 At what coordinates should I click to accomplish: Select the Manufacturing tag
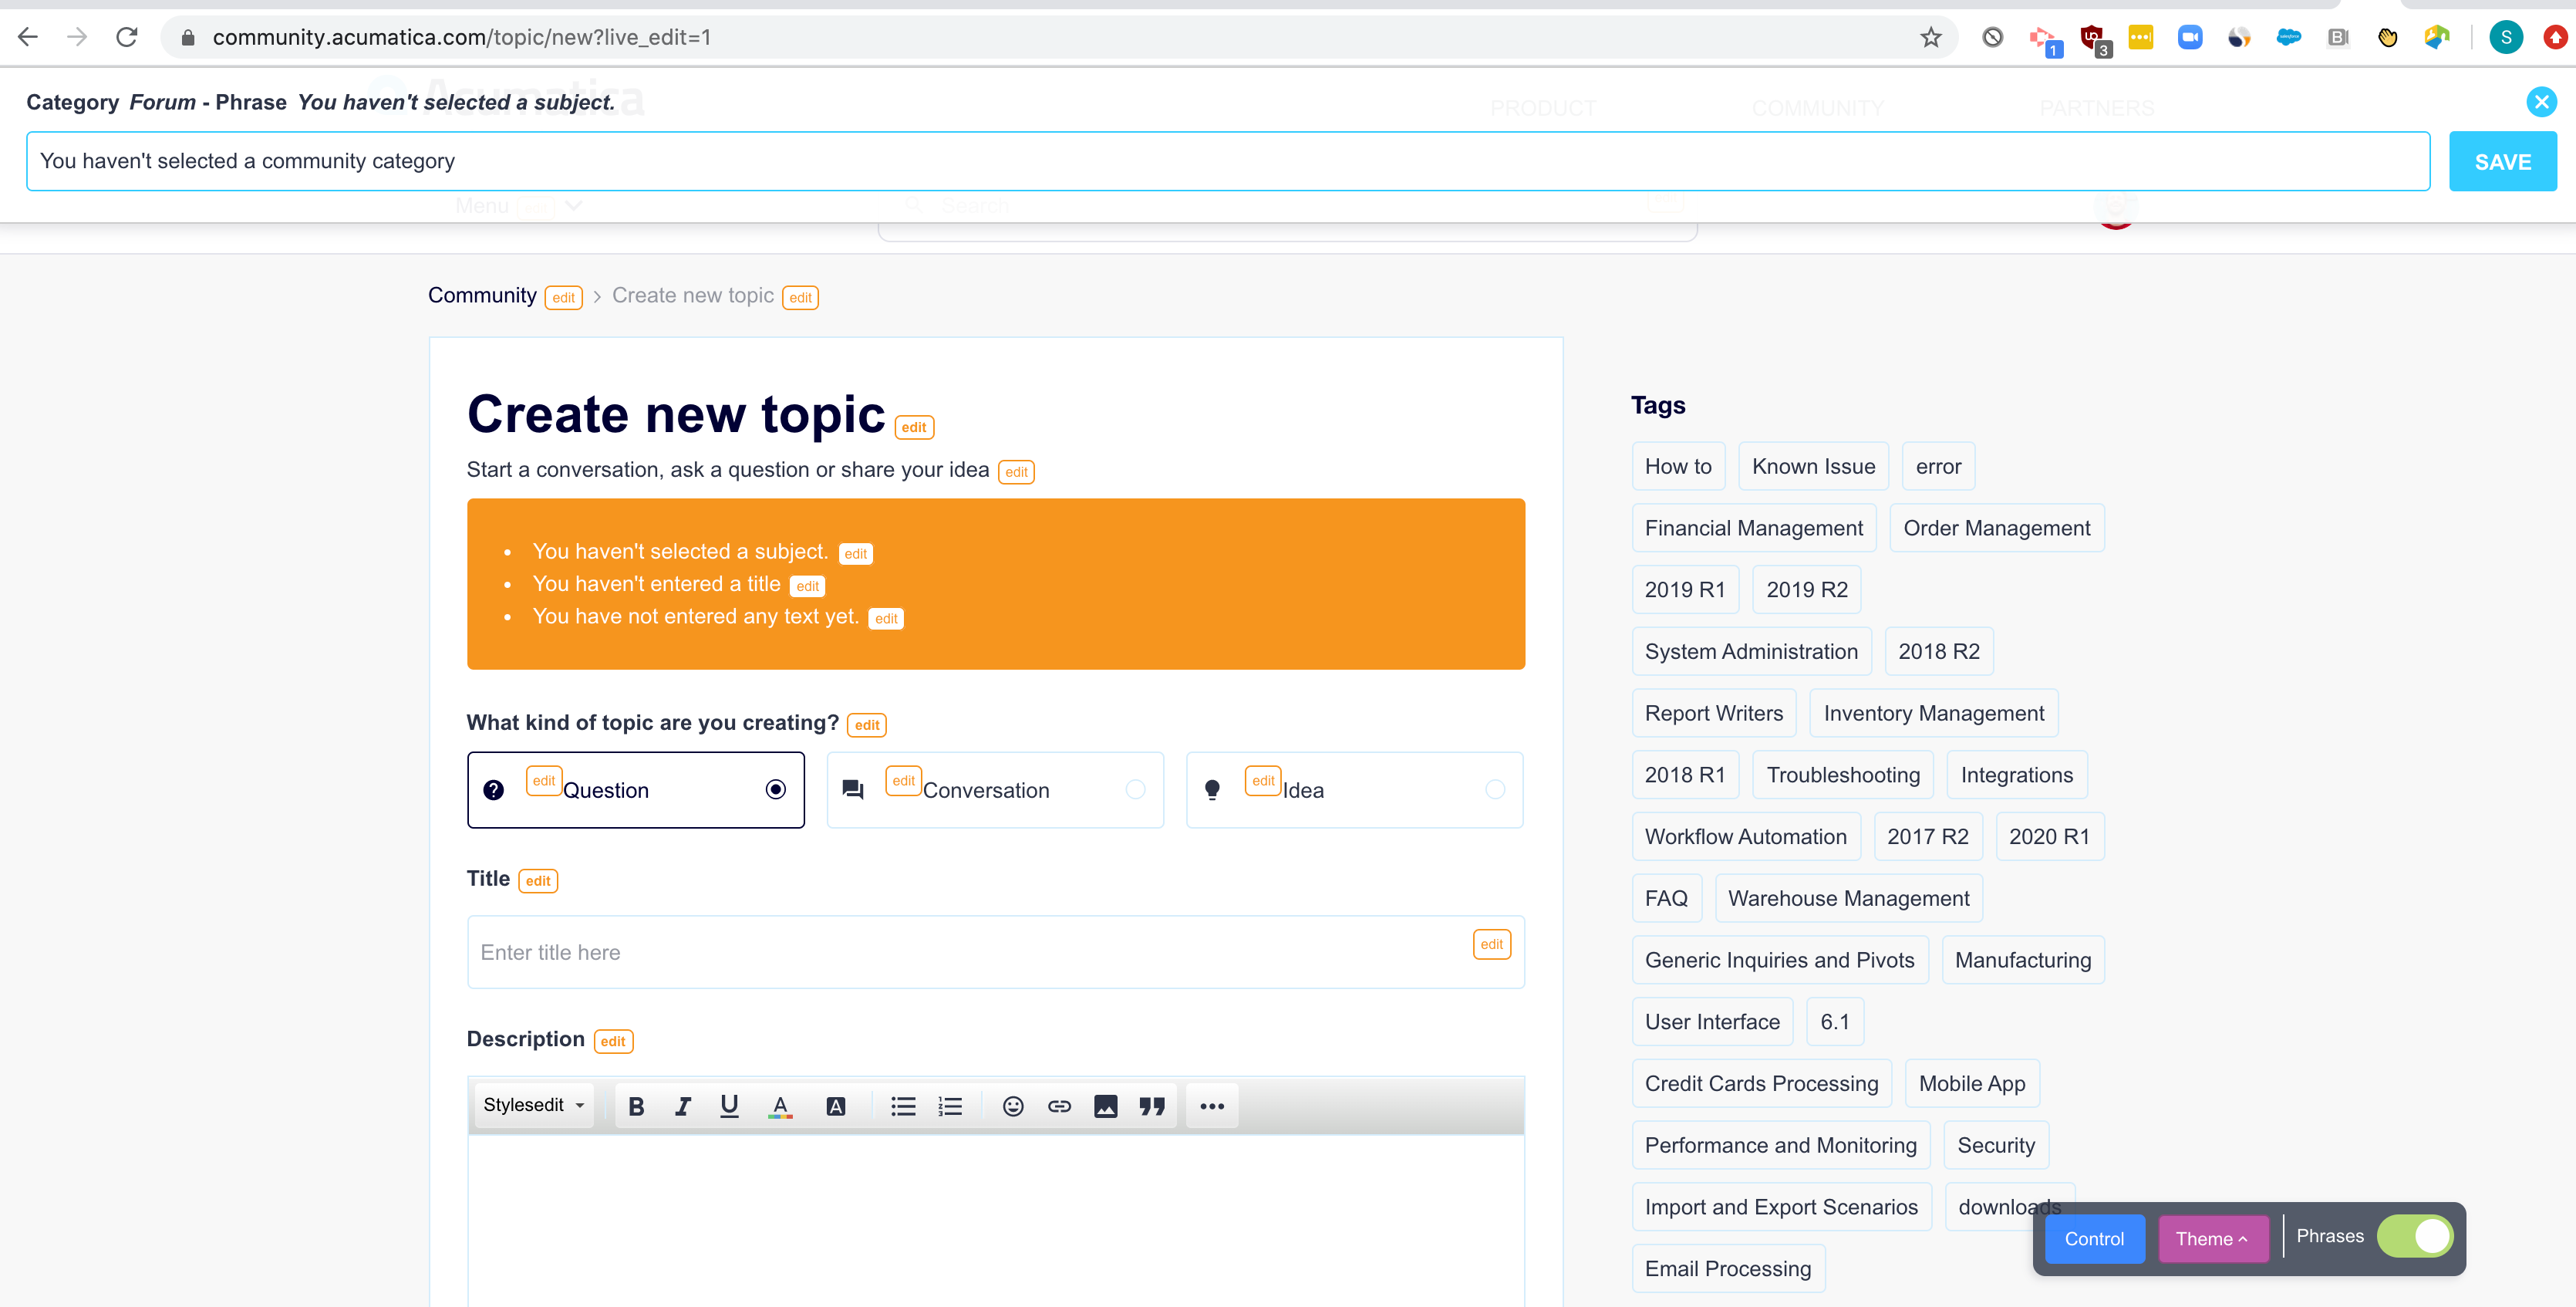pos(2022,960)
